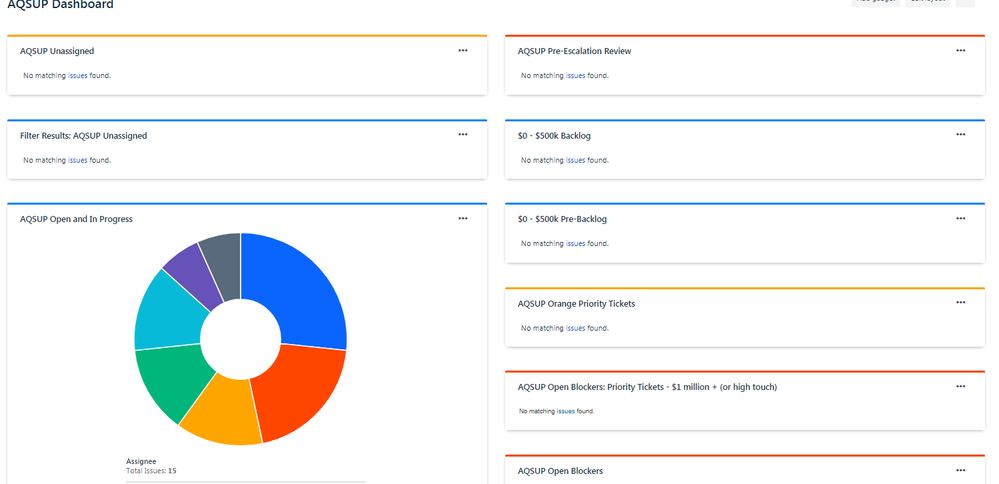Image resolution: width=999 pixels, height=484 pixels.
Task: Open the $0 - $500k Pre-Backlog options menu
Action: (960, 218)
